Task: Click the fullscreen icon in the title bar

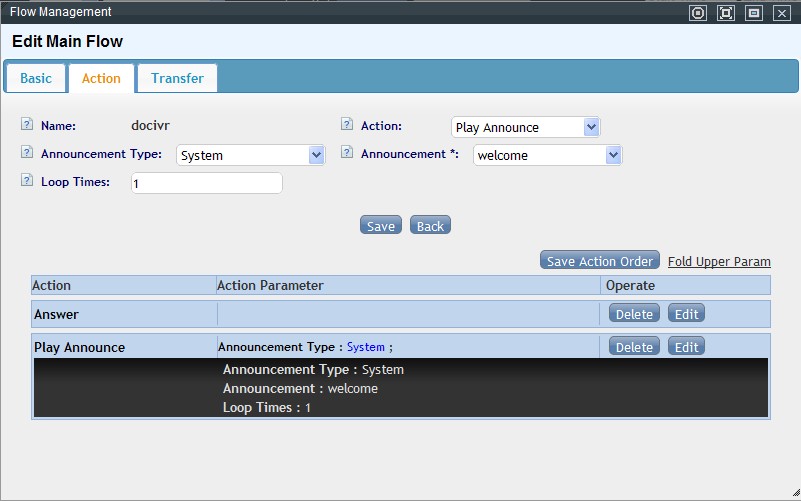Action: click(726, 13)
